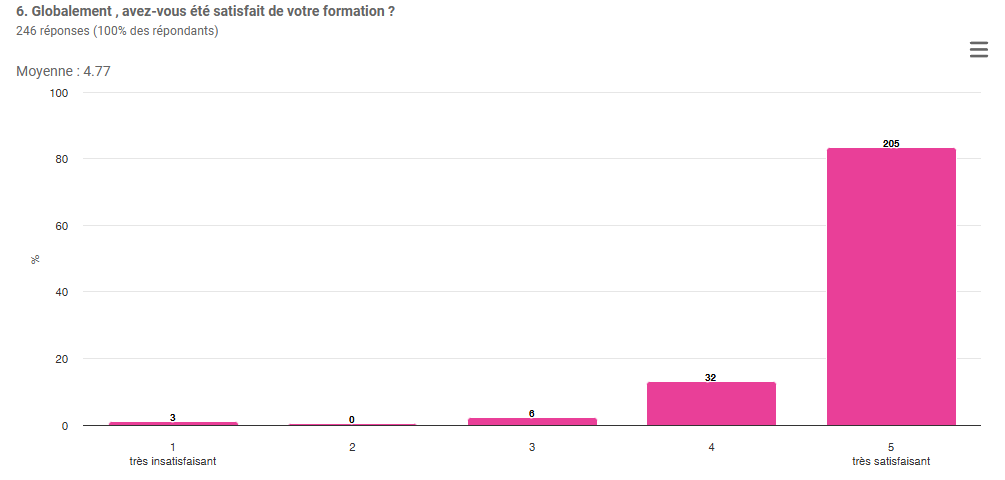The image size is (1005, 480).
Task: Click the x-axis category label 3
Action: (x=532, y=447)
